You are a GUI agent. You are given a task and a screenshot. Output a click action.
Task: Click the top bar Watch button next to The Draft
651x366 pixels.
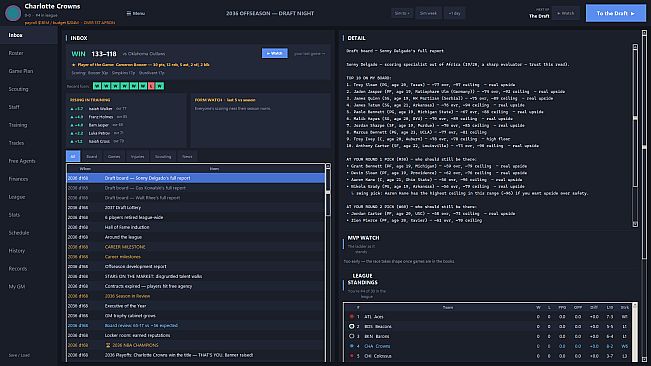(x=565, y=13)
